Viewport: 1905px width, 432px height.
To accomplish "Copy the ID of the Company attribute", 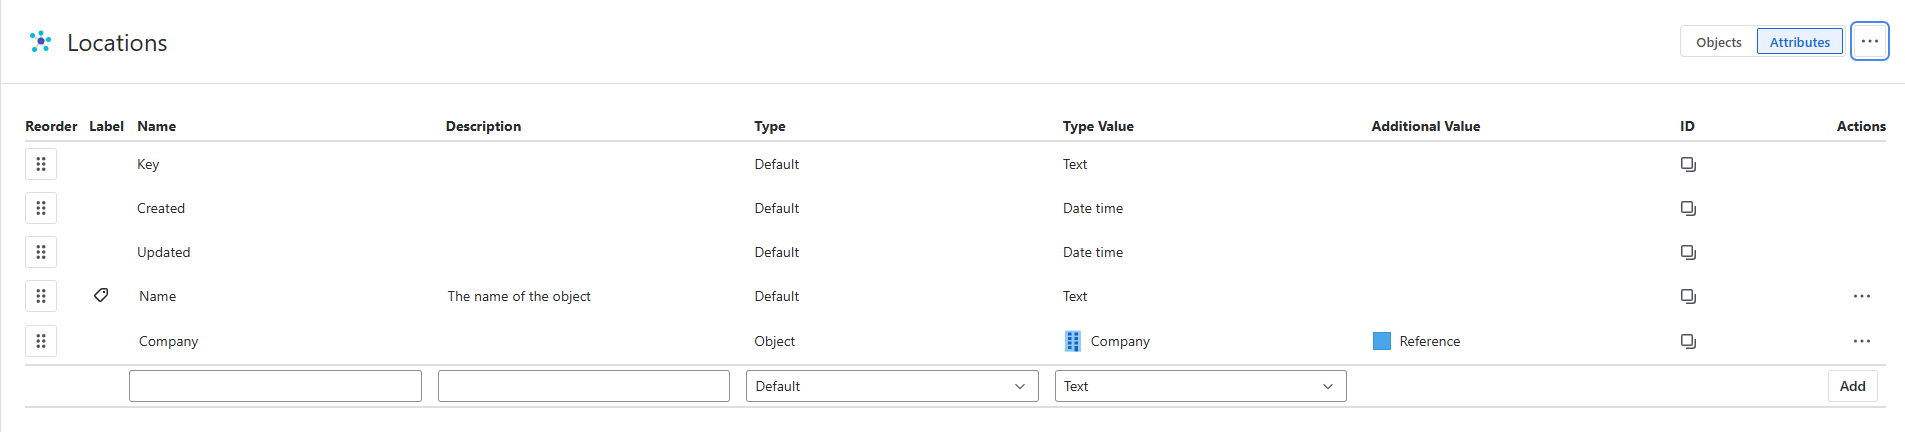I will (x=1688, y=341).
